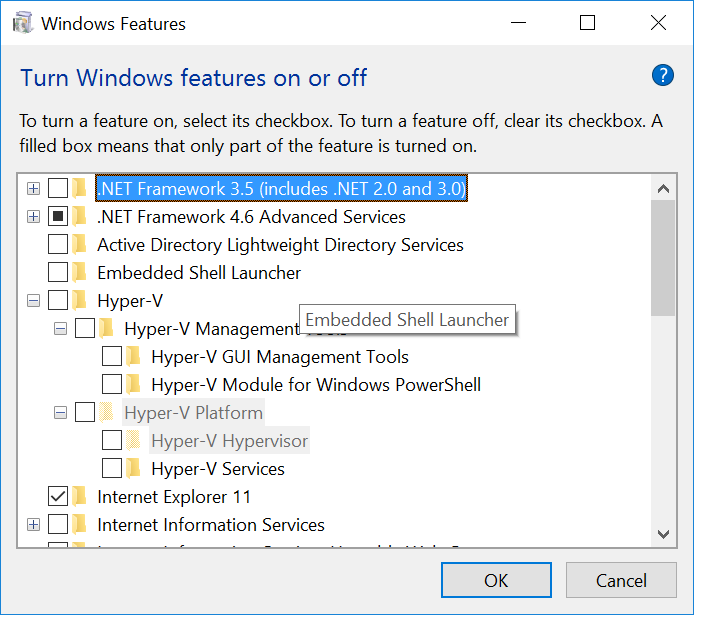Click folder icon beside .NET Framework 4.6 Advanced Services
702x625 pixels.
(x=80, y=217)
